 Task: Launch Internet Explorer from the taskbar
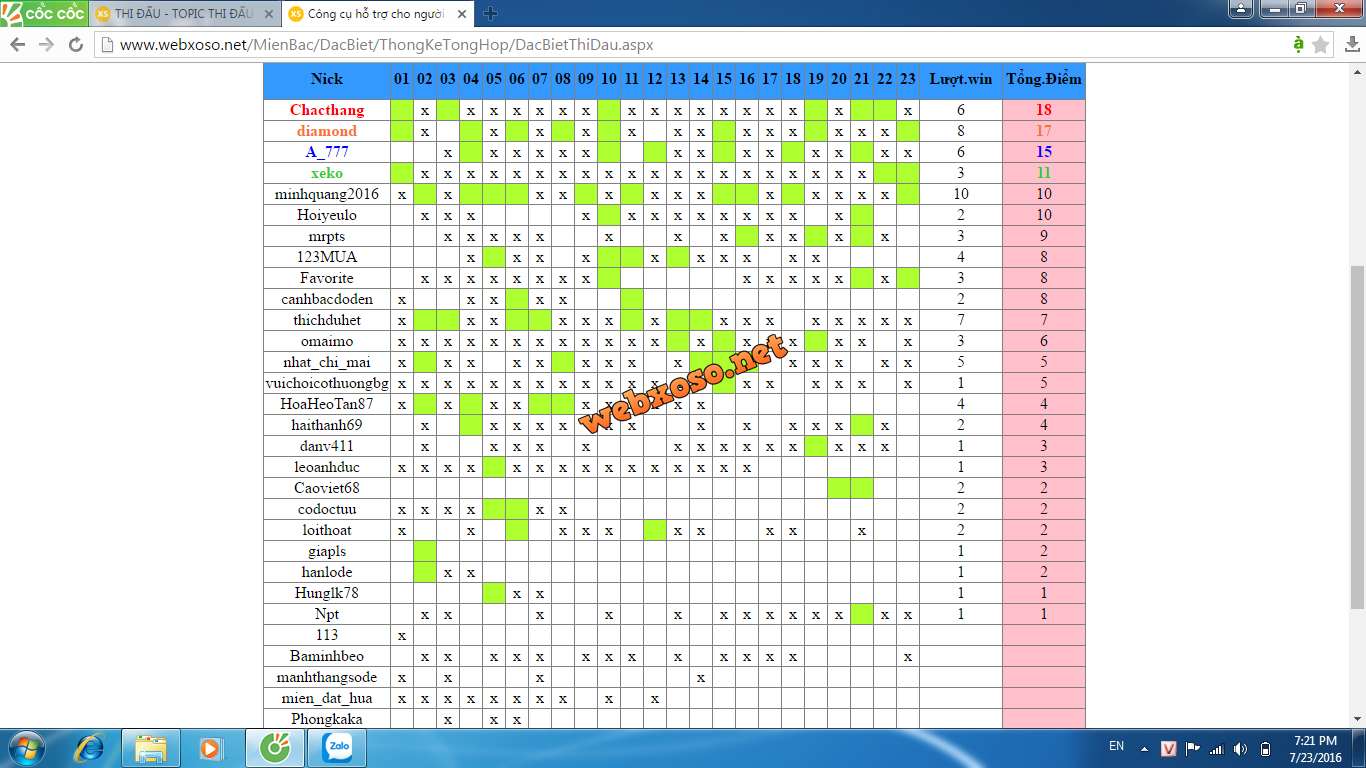coord(92,748)
